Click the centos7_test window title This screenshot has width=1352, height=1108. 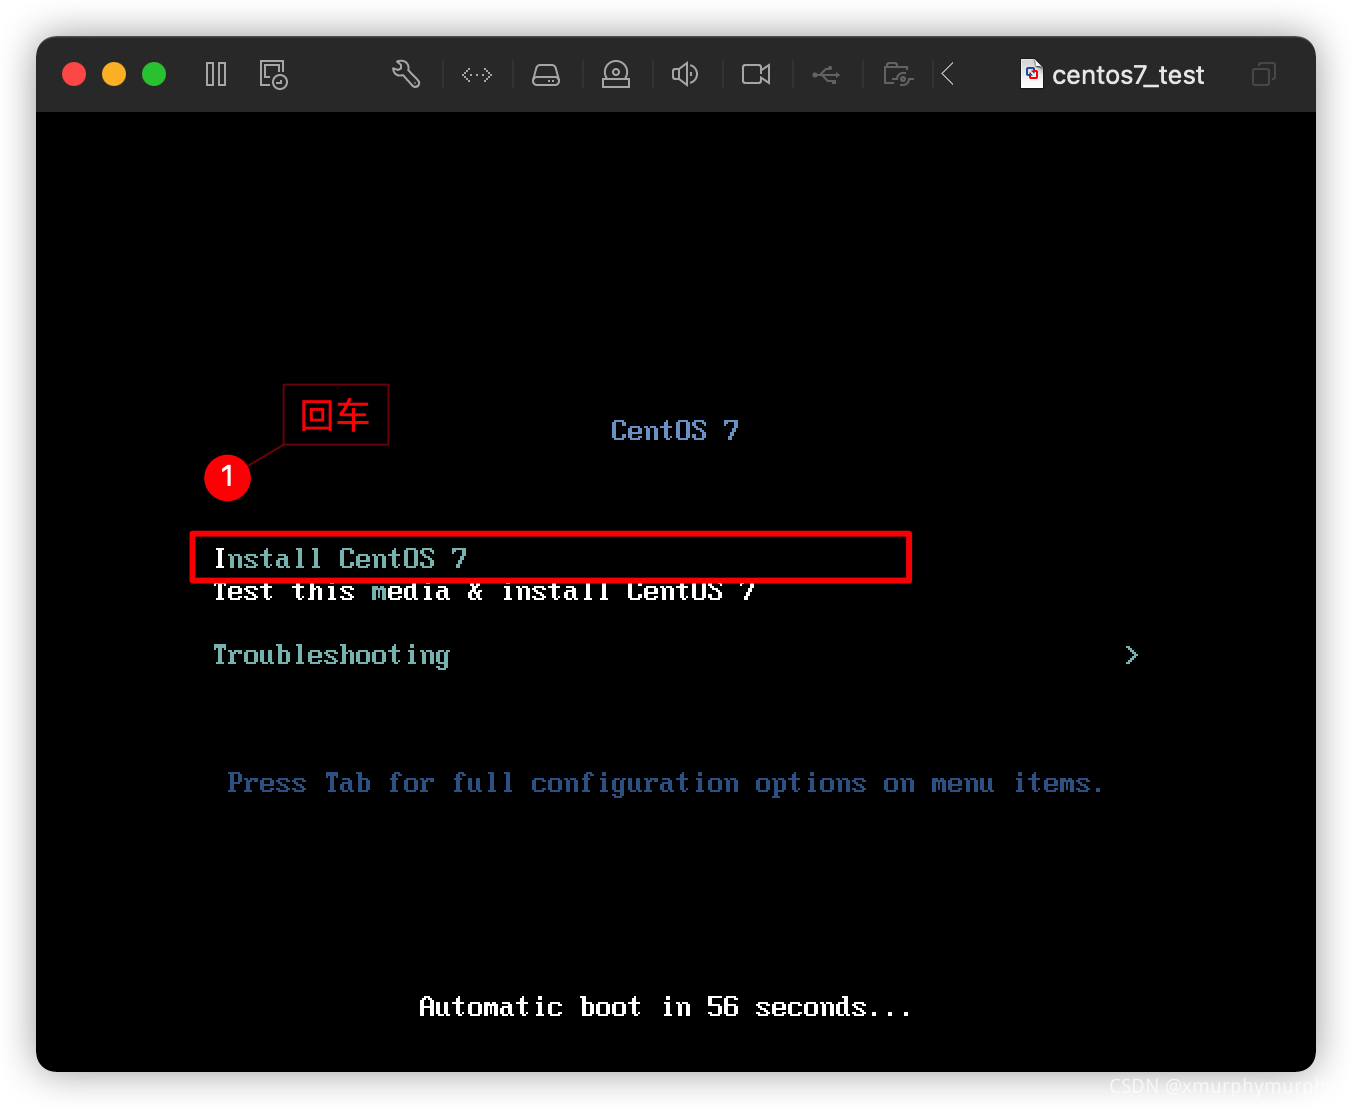pos(1128,75)
